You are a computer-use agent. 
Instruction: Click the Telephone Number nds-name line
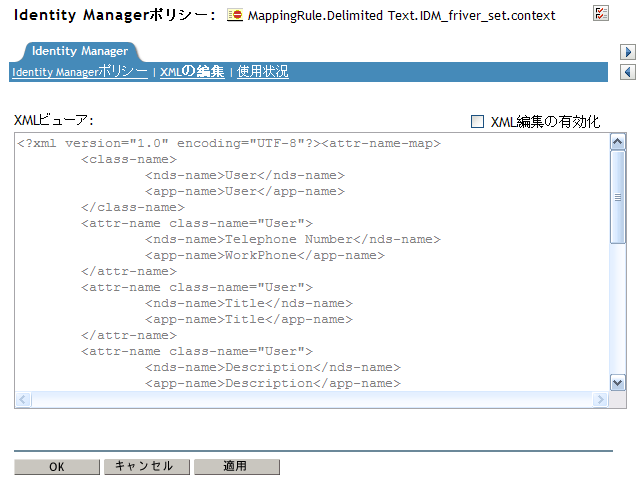[293, 240]
